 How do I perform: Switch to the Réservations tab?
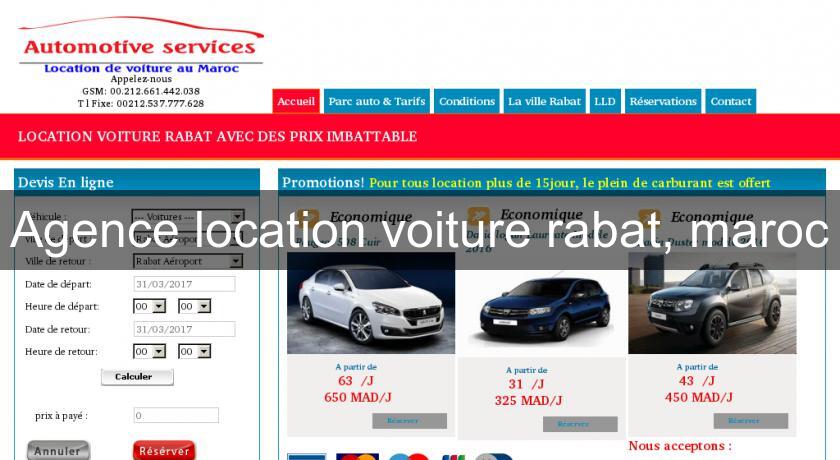(x=663, y=101)
